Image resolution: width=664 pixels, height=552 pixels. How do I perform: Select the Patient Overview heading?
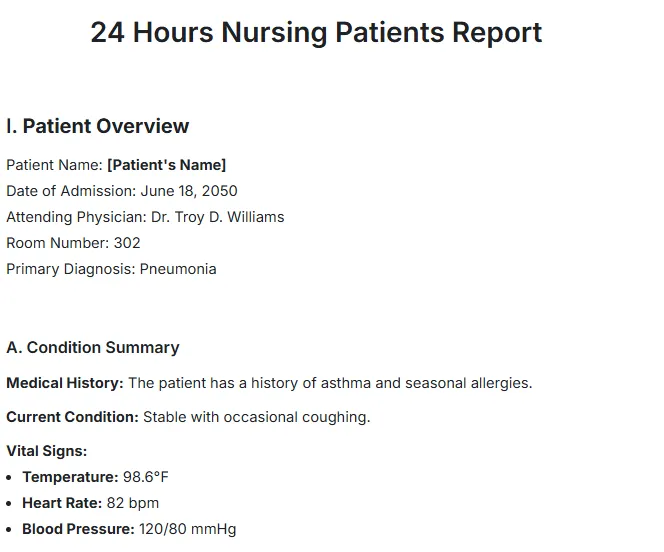(98, 126)
